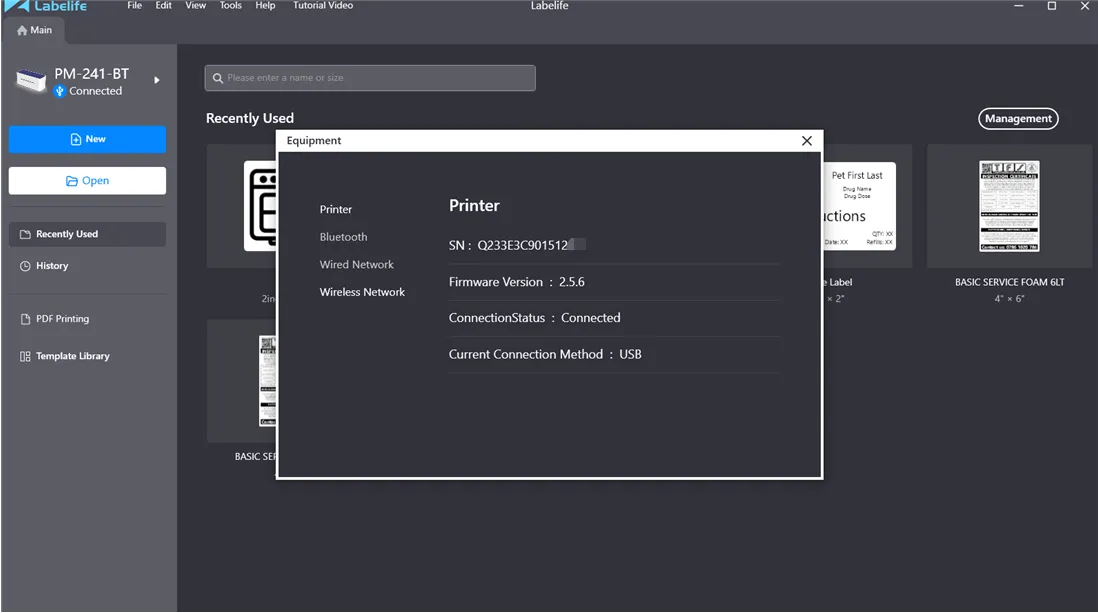
Task: Open the File menu
Action: tap(134, 6)
